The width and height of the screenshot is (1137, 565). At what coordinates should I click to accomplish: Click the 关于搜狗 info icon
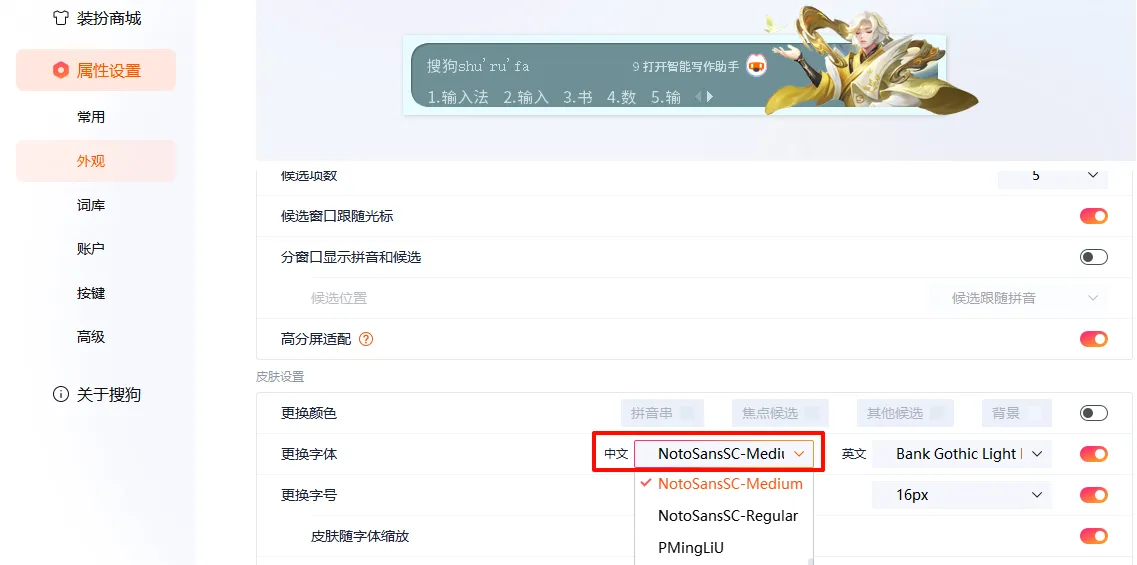tap(60, 395)
